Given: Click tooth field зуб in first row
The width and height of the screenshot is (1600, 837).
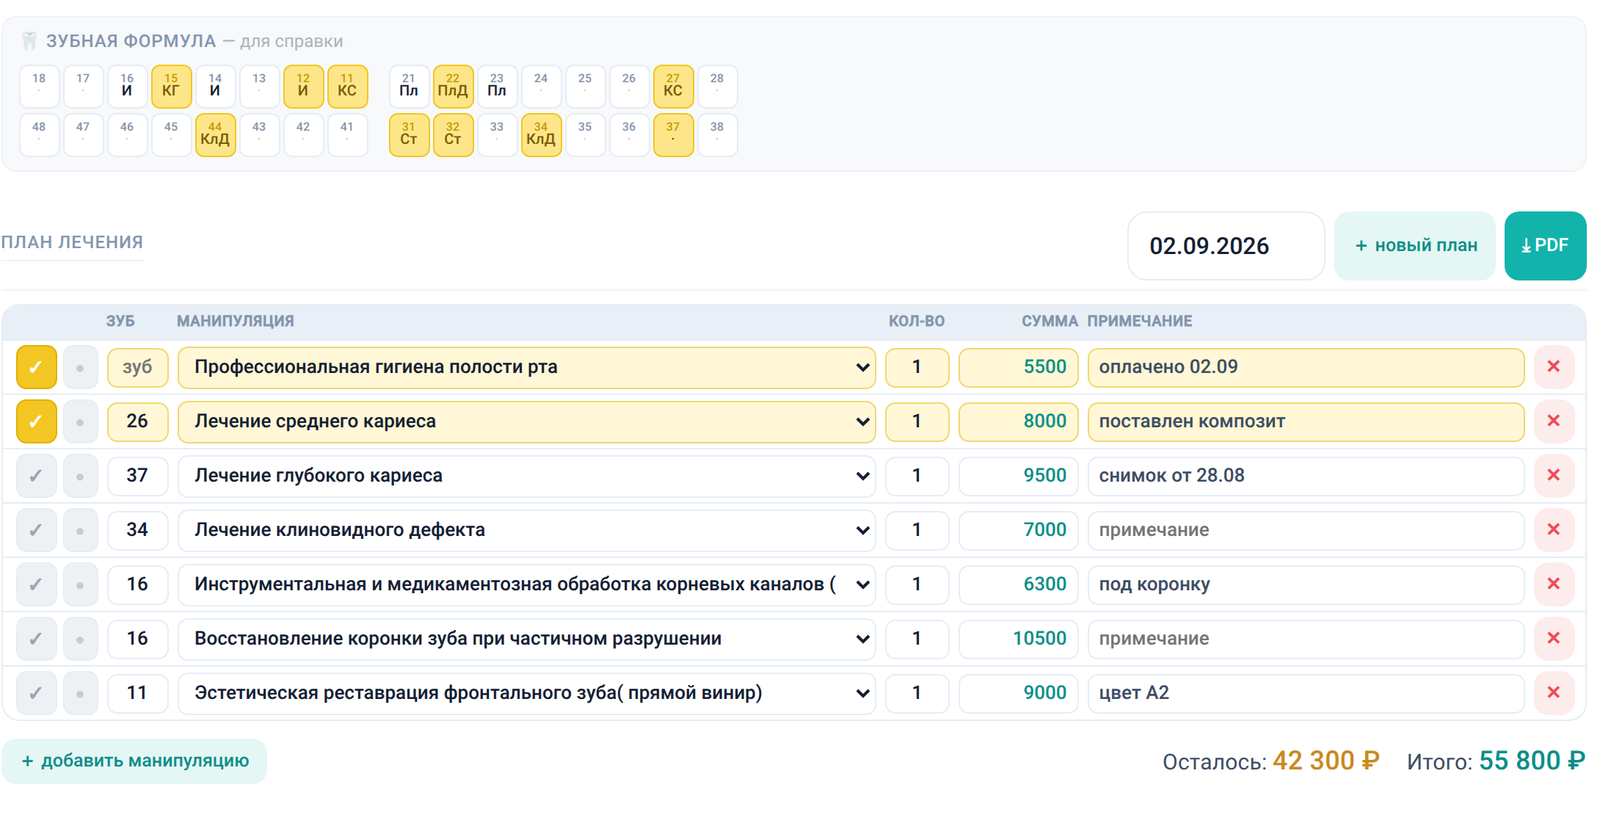Looking at the screenshot, I should (137, 367).
